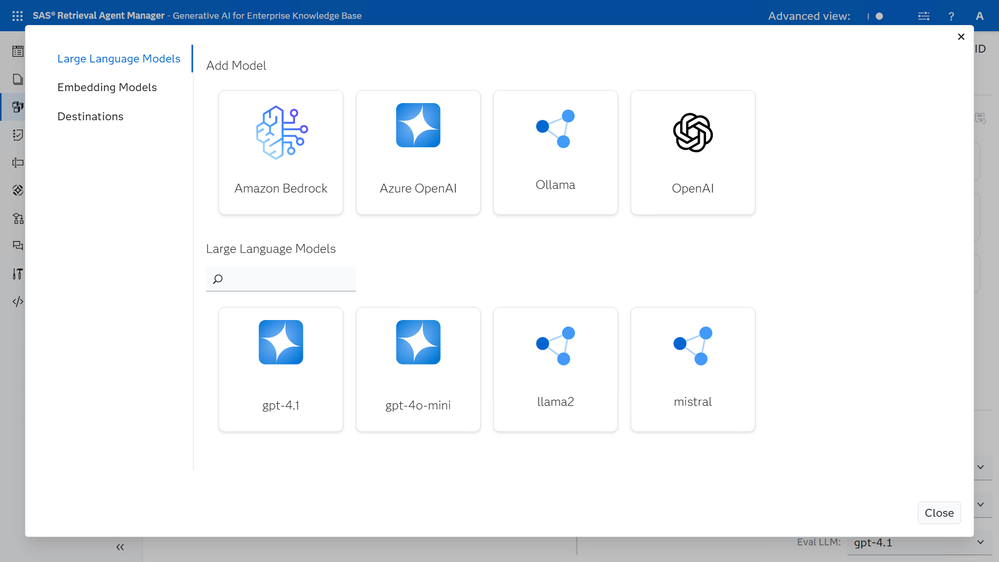Viewport: 999px width, 562px height.
Task: Open the applications grid menu
Action: coord(18,16)
